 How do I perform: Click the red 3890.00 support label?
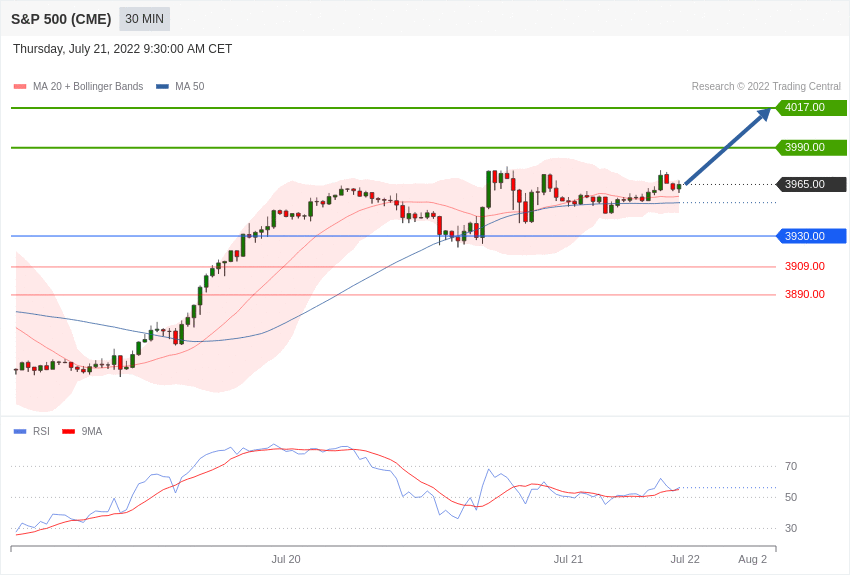point(804,295)
